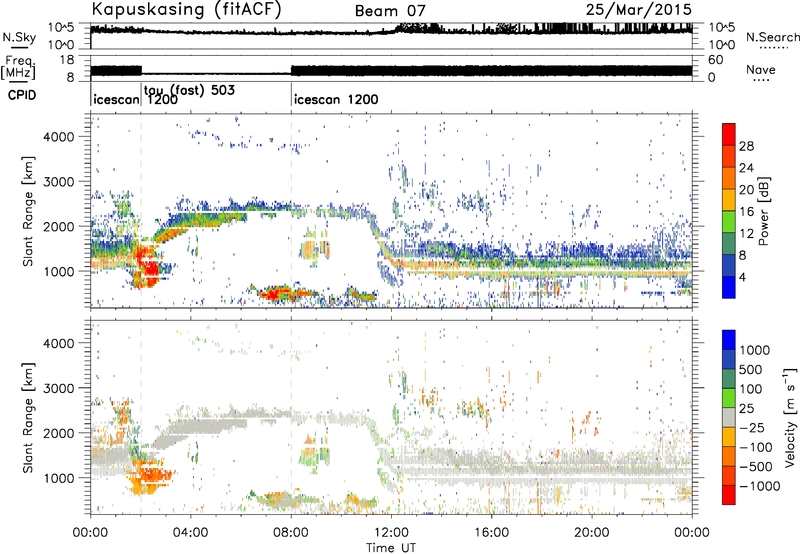800x554 pixels.
Task: Click the 'Power [dB]' colorbar title
Action: coord(763,211)
